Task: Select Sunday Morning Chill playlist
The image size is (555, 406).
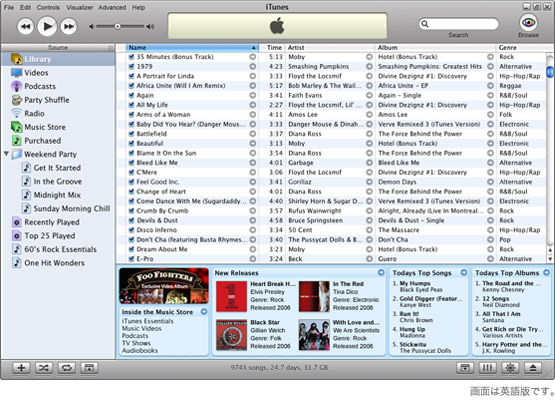Action: tap(58, 208)
